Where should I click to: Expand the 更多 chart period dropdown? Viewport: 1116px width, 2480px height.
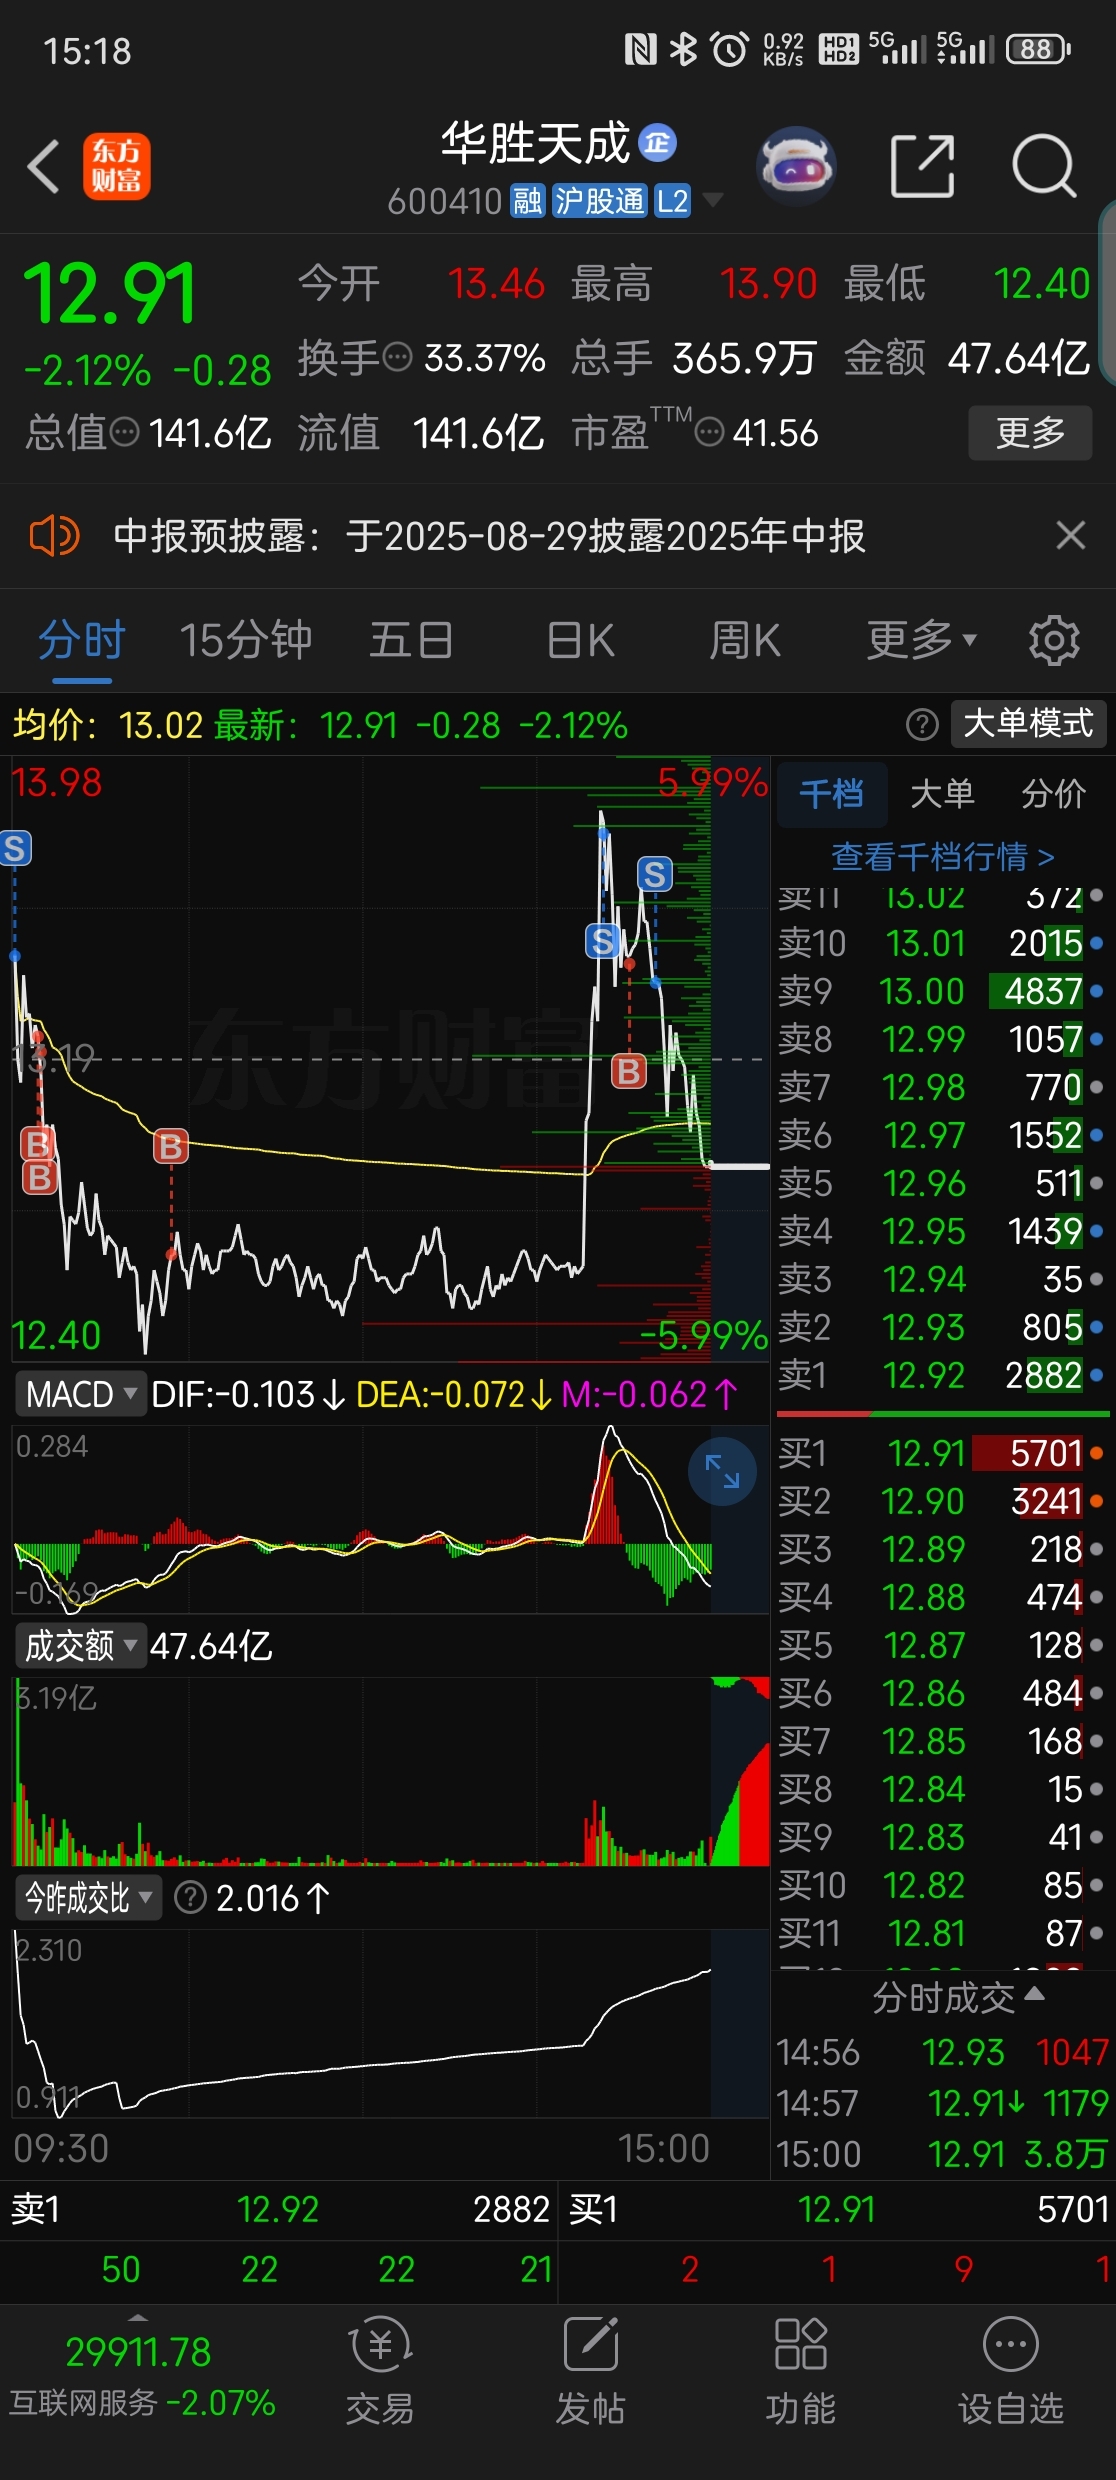pyautogui.click(x=921, y=640)
